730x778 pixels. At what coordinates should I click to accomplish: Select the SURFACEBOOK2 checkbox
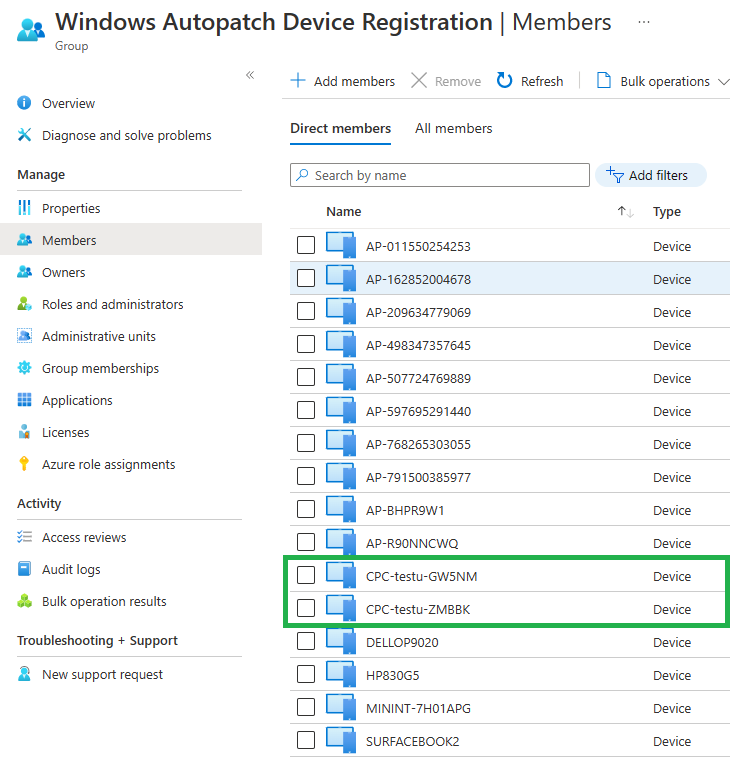[x=306, y=740]
